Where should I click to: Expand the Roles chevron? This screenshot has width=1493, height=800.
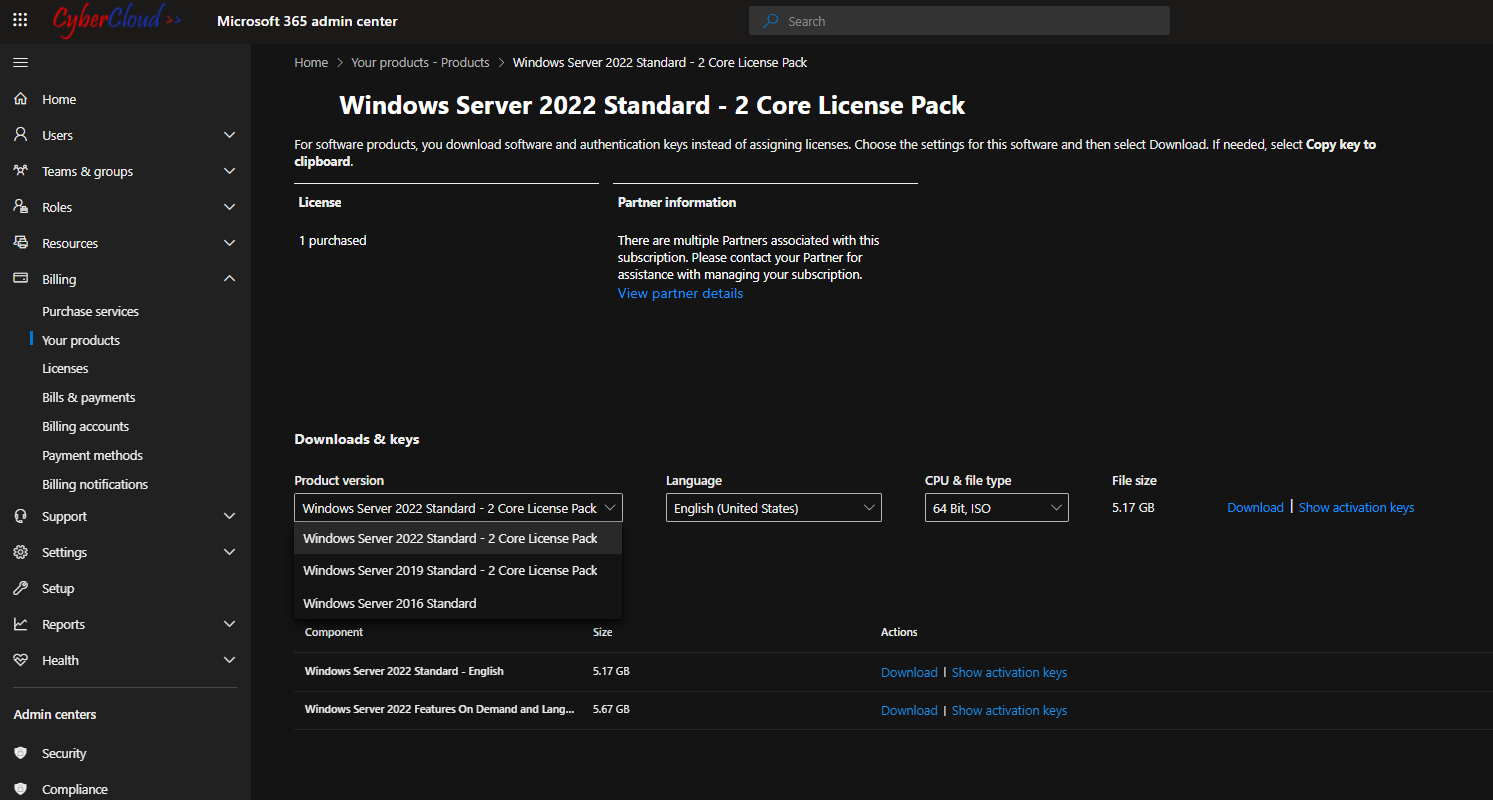229,207
